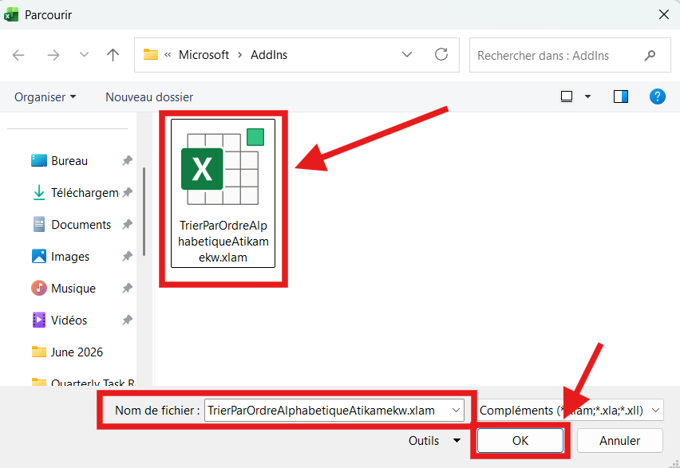Open the recent locations chevron
Image resolution: width=680 pixels, height=468 pixels.
pos(84,55)
